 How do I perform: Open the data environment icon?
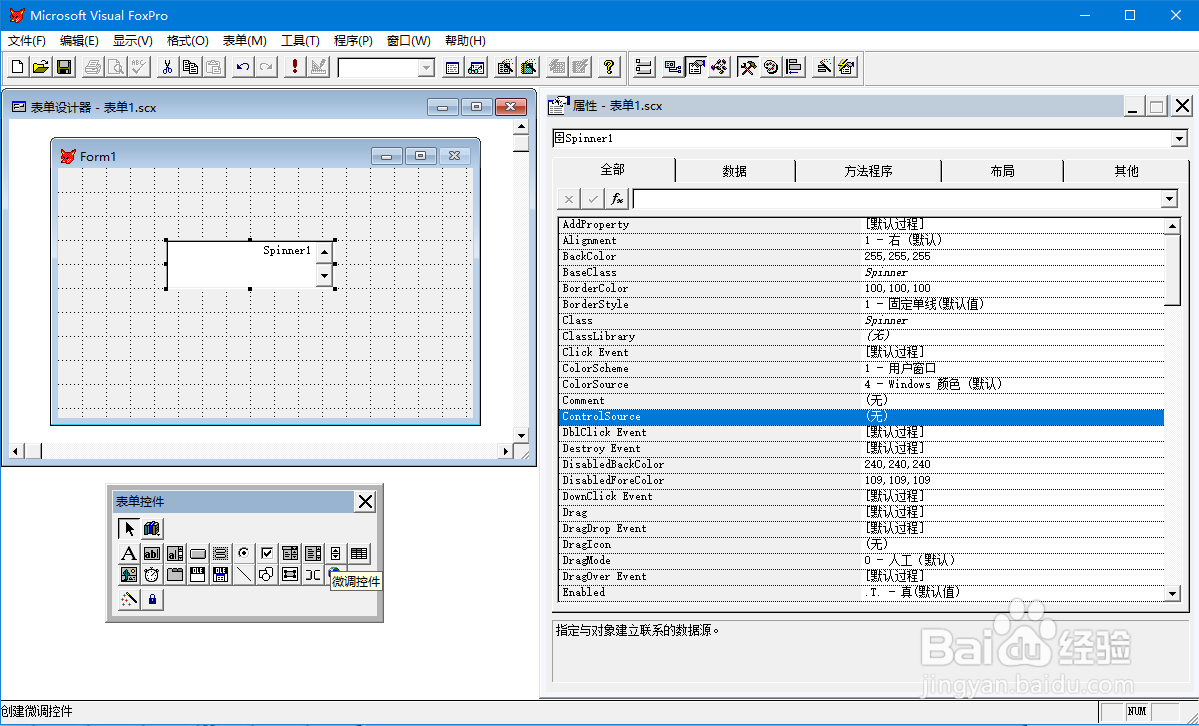click(x=672, y=67)
